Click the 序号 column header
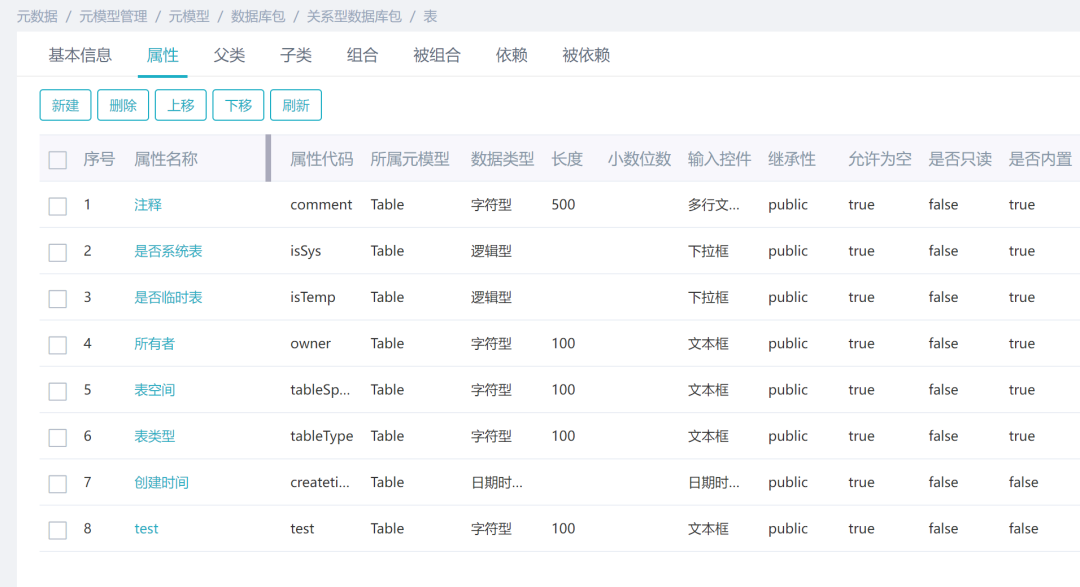 (99, 159)
